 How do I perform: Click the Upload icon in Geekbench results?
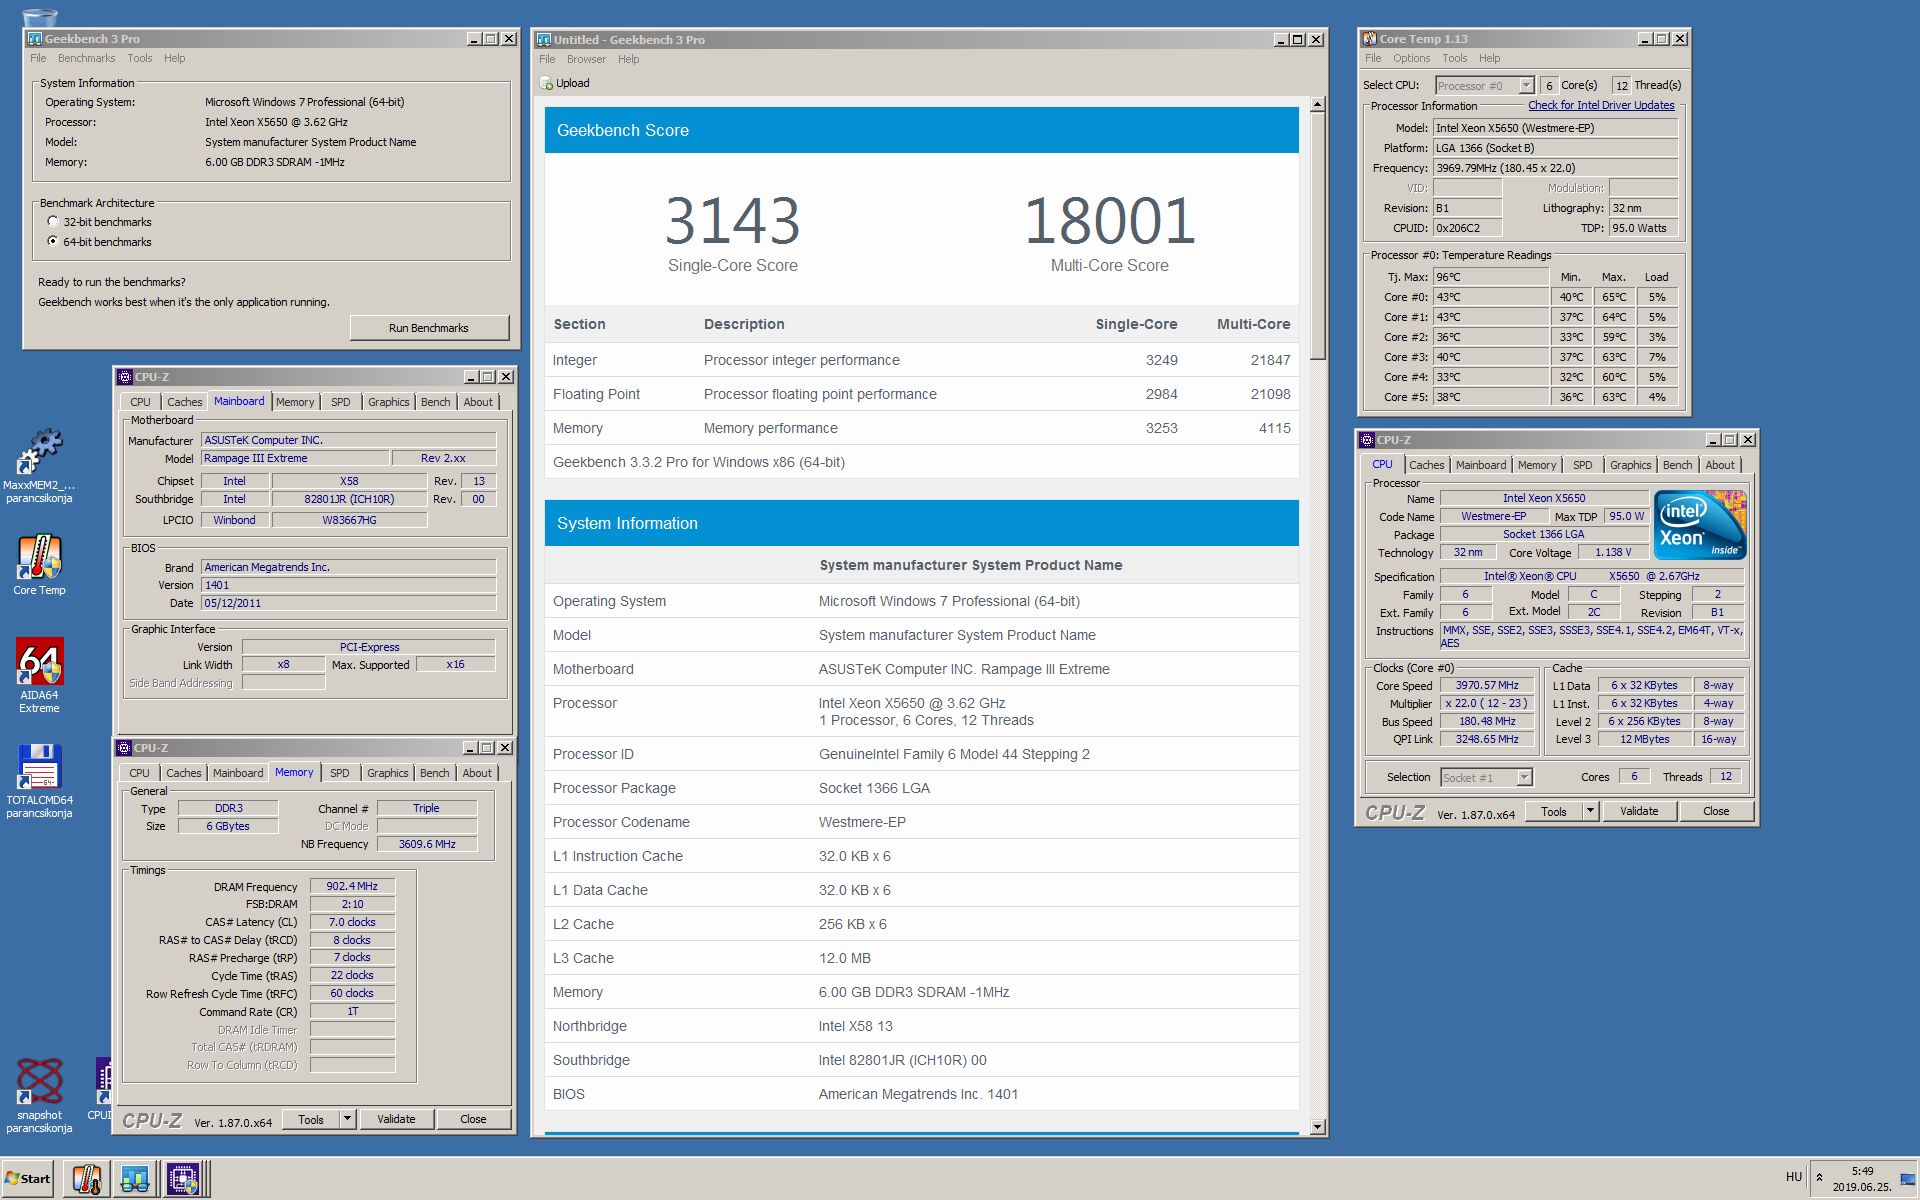click(546, 83)
